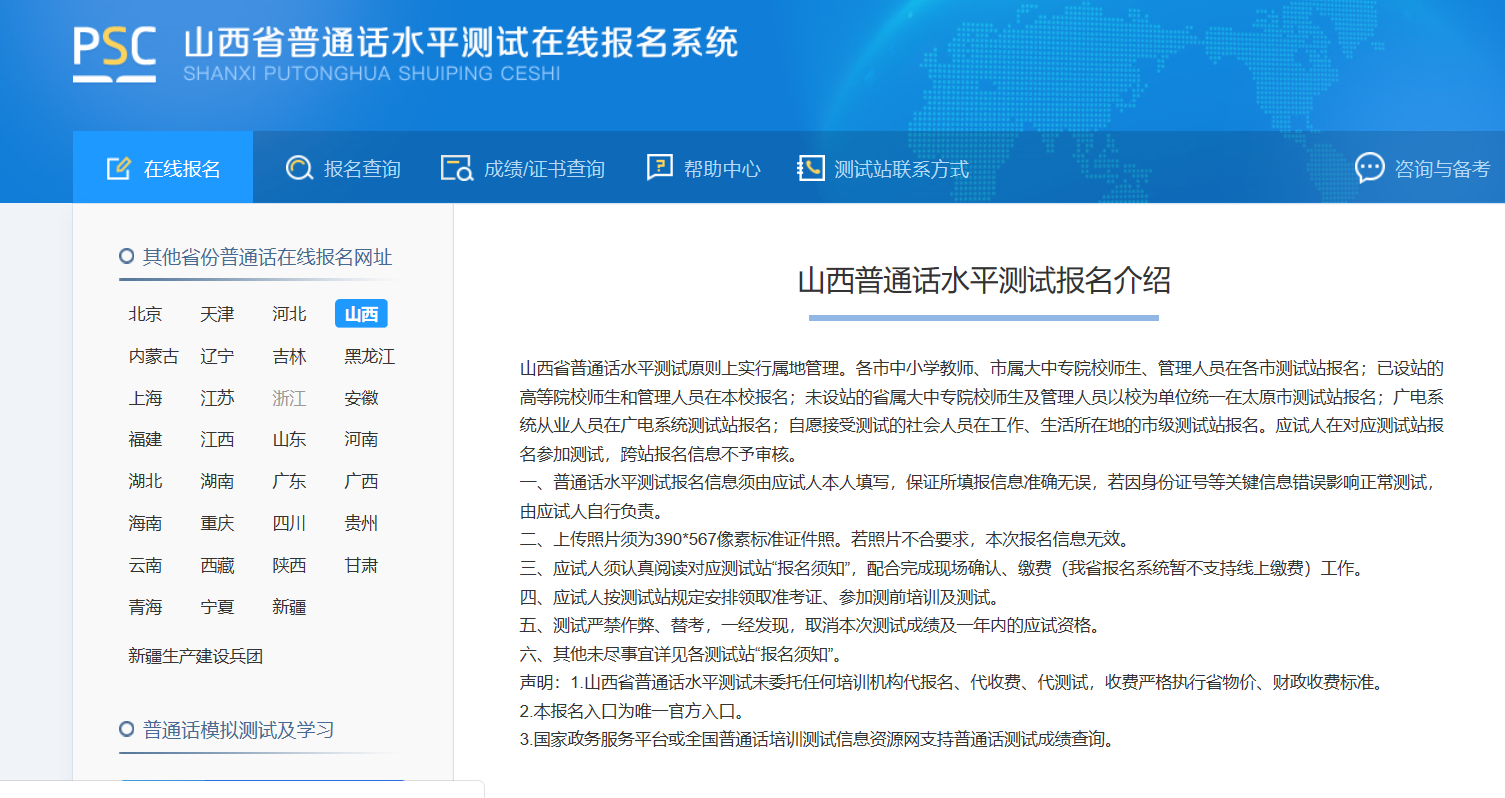Screen dimensions: 1505x798
Task: Open the 在线报名 tab
Action: tap(163, 168)
